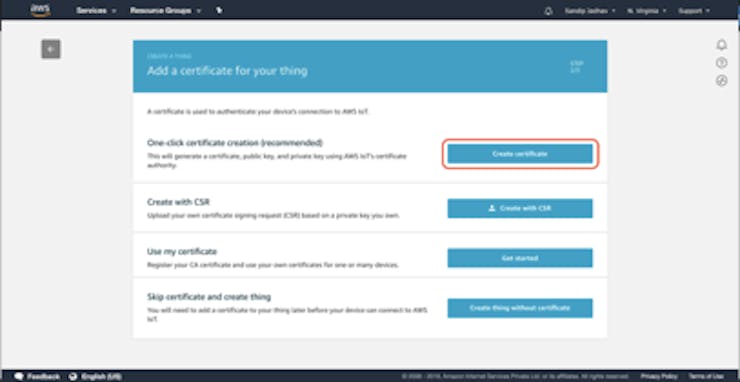740x382 pixels.
Task: Select the 'Use my certificate' heading
Action: pos(182,252)
